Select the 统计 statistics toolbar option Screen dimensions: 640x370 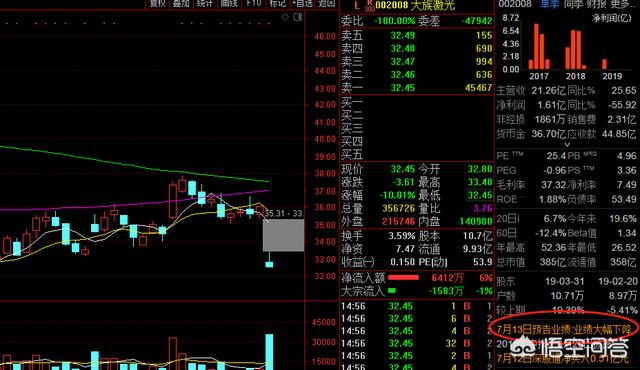tap(205, 4)
